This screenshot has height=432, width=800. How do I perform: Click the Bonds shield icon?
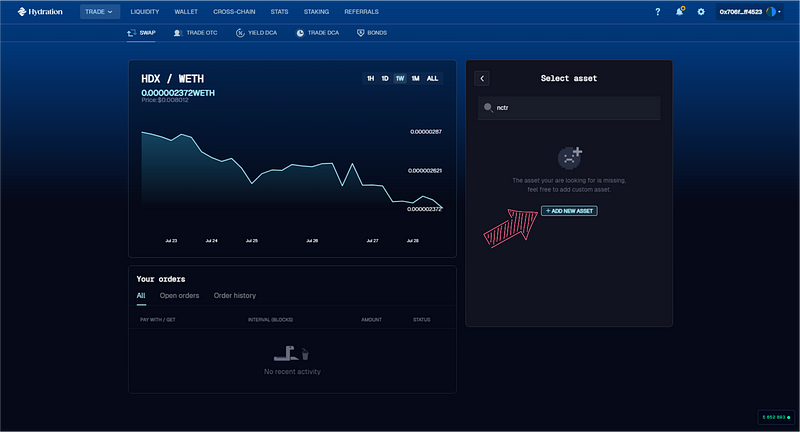360,33
